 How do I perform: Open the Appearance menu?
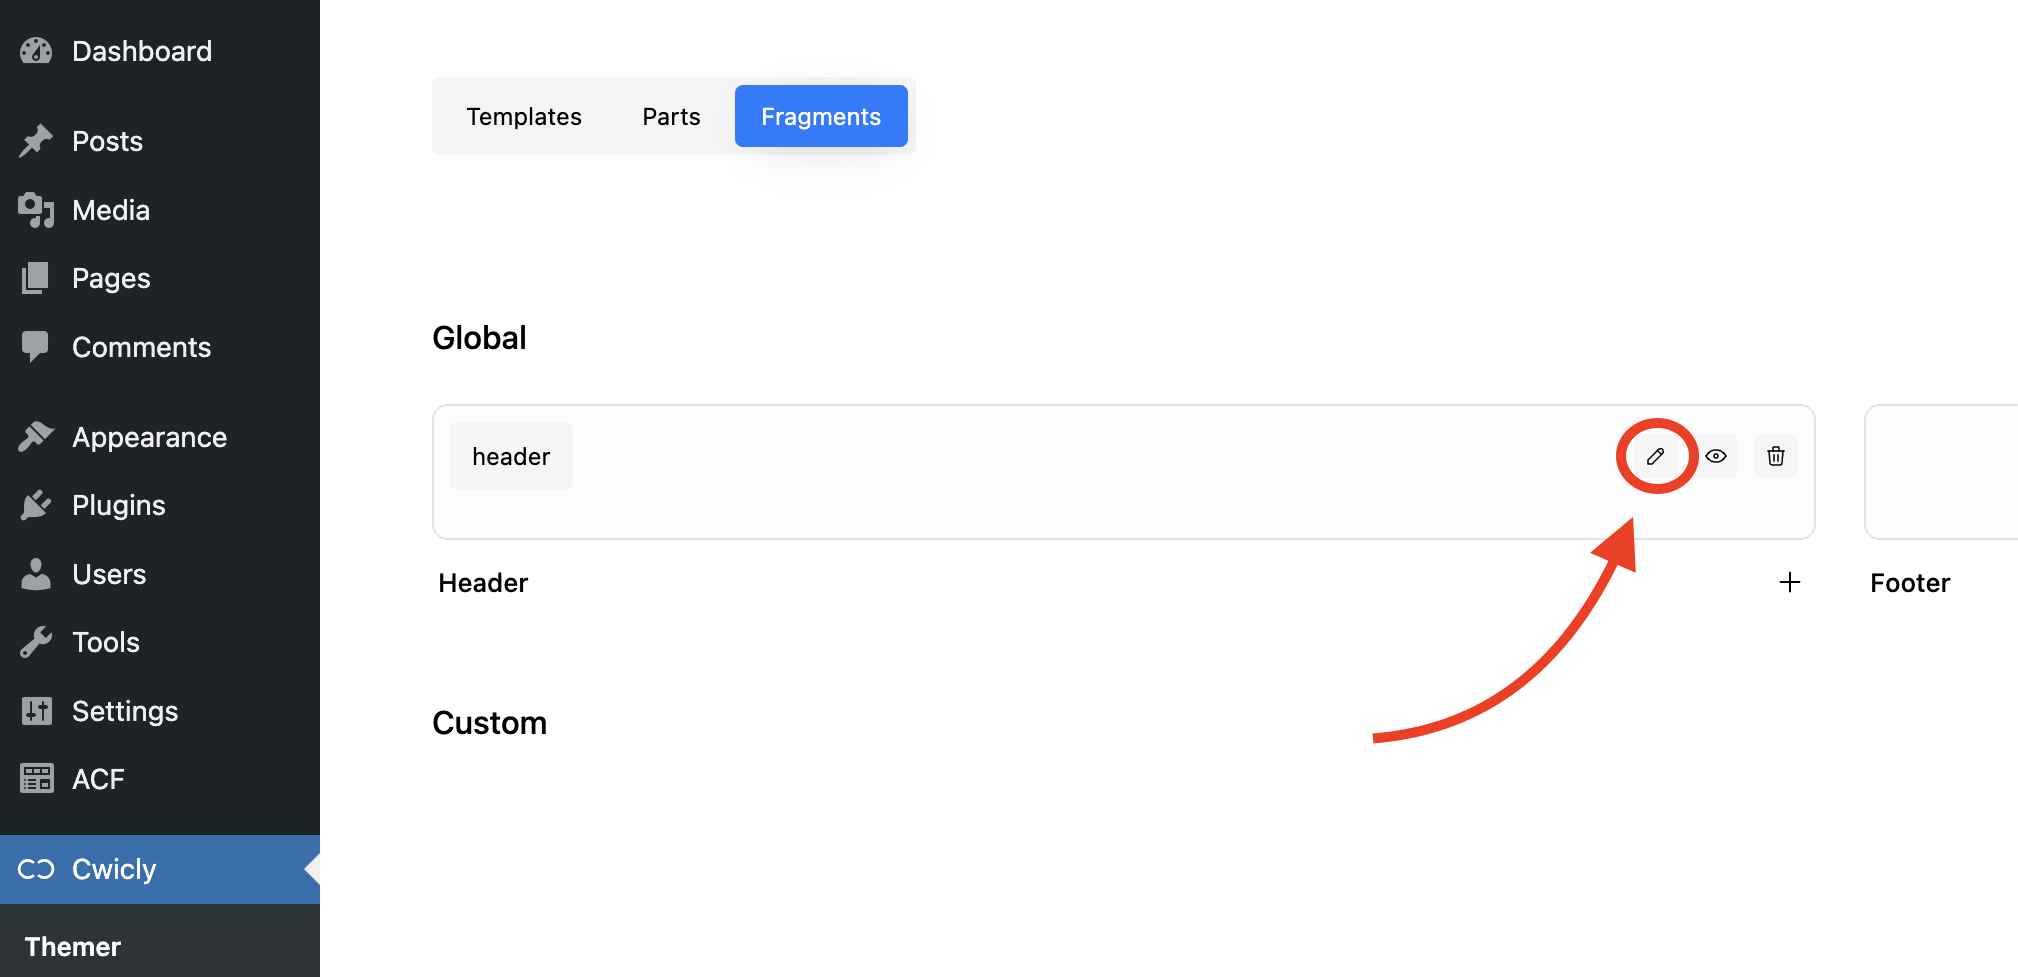(149, 437)
